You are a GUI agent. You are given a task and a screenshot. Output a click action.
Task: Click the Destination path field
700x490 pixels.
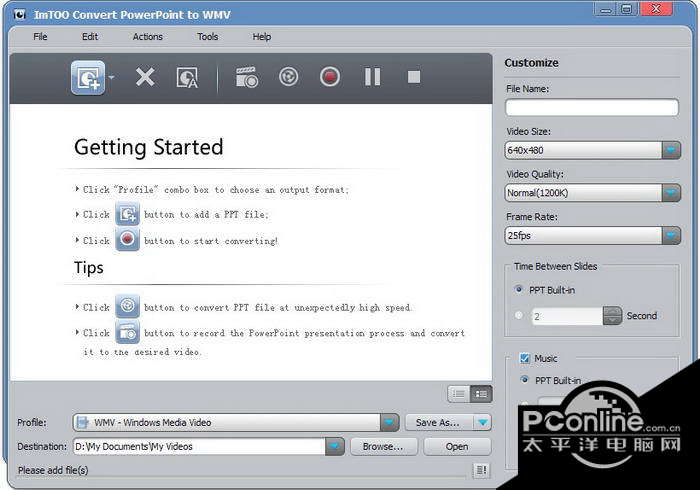[200, 446]
